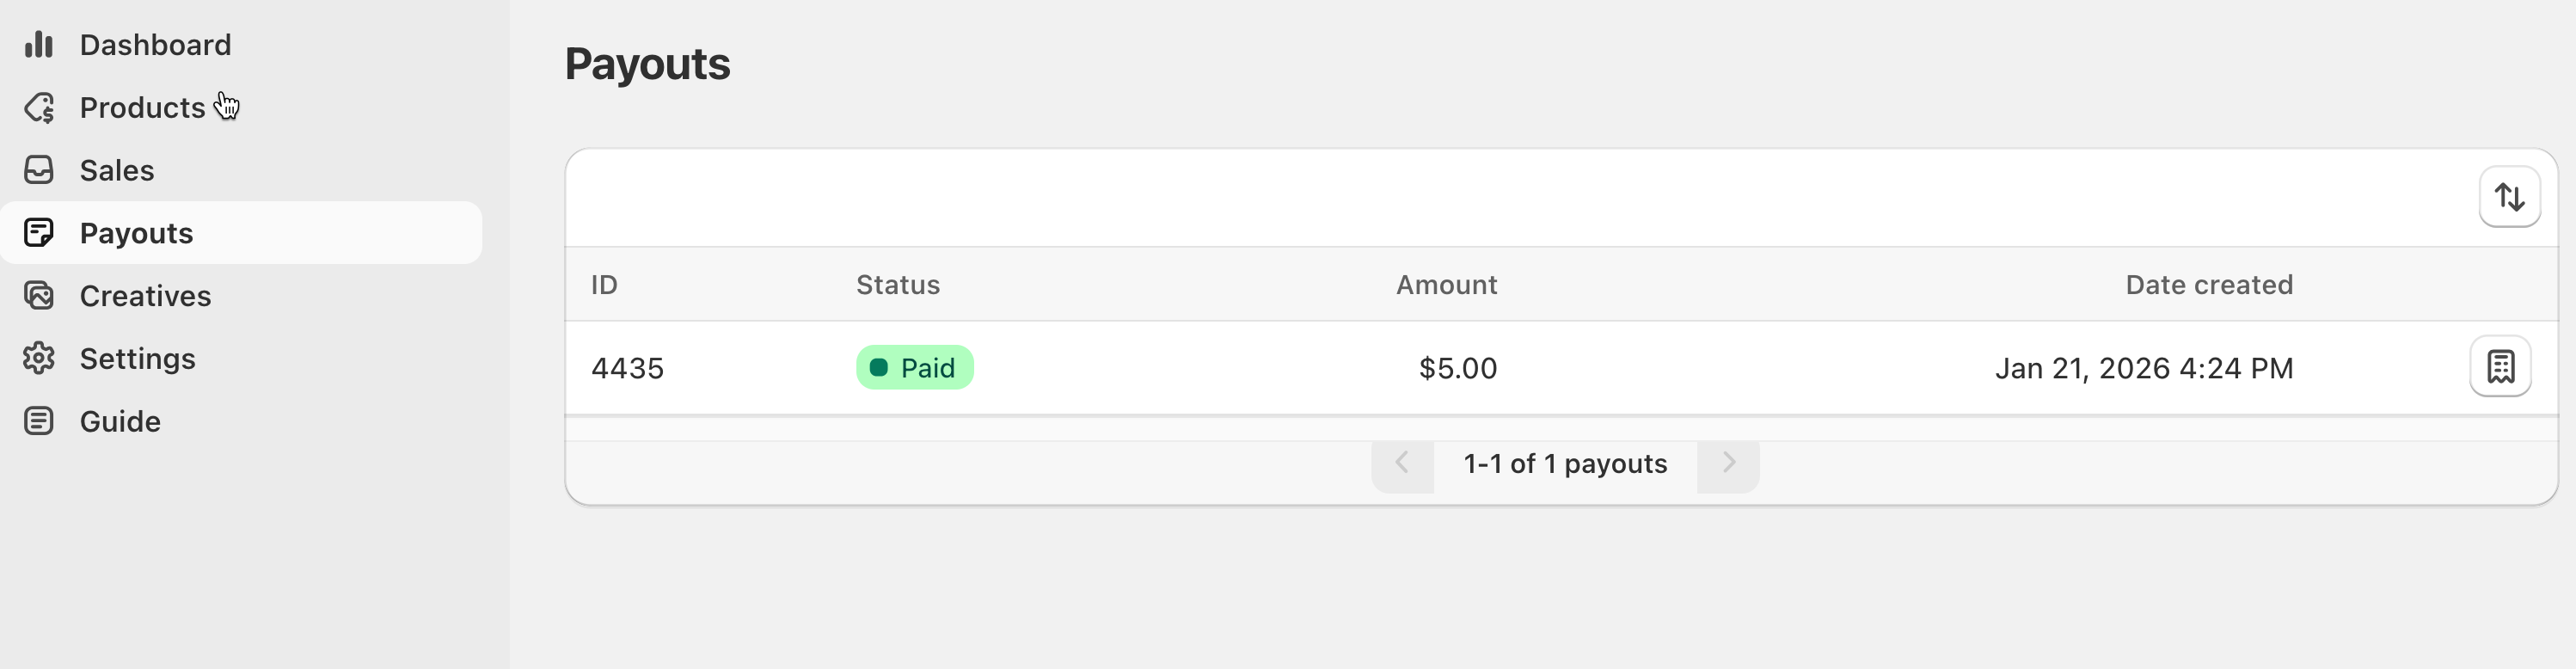The height and width of the screenshot is (669, 2576).
Task: Click the Guide document icon
Action: pos(39,421)
